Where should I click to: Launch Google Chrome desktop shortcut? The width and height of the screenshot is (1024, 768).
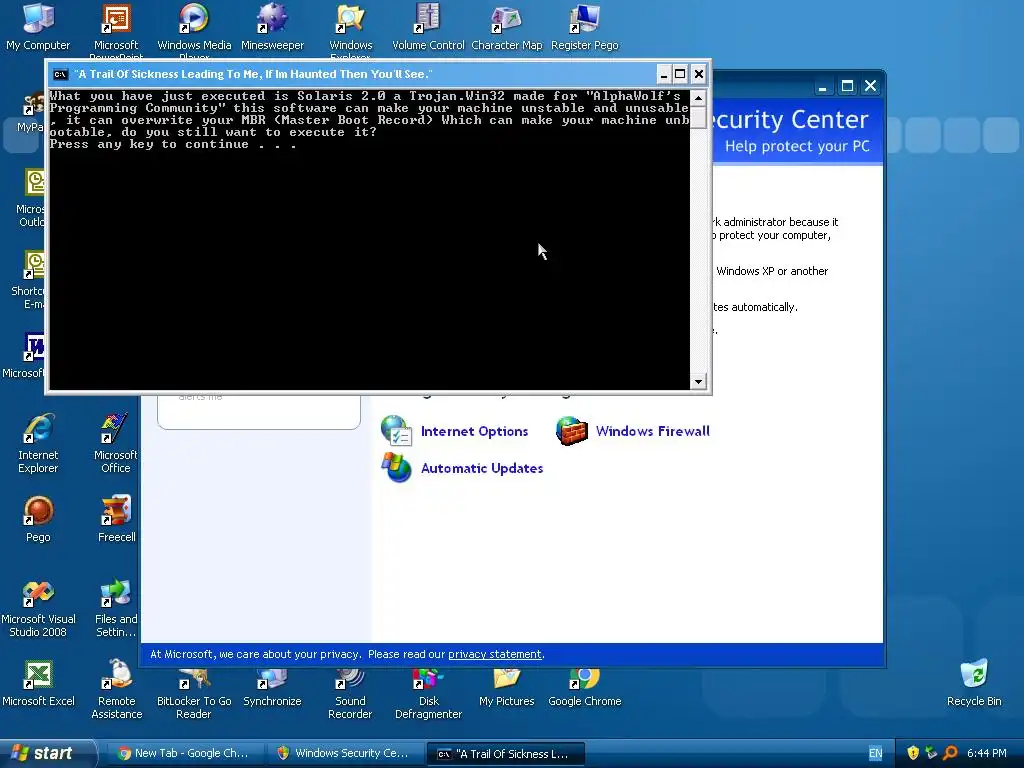pos(584,688)
